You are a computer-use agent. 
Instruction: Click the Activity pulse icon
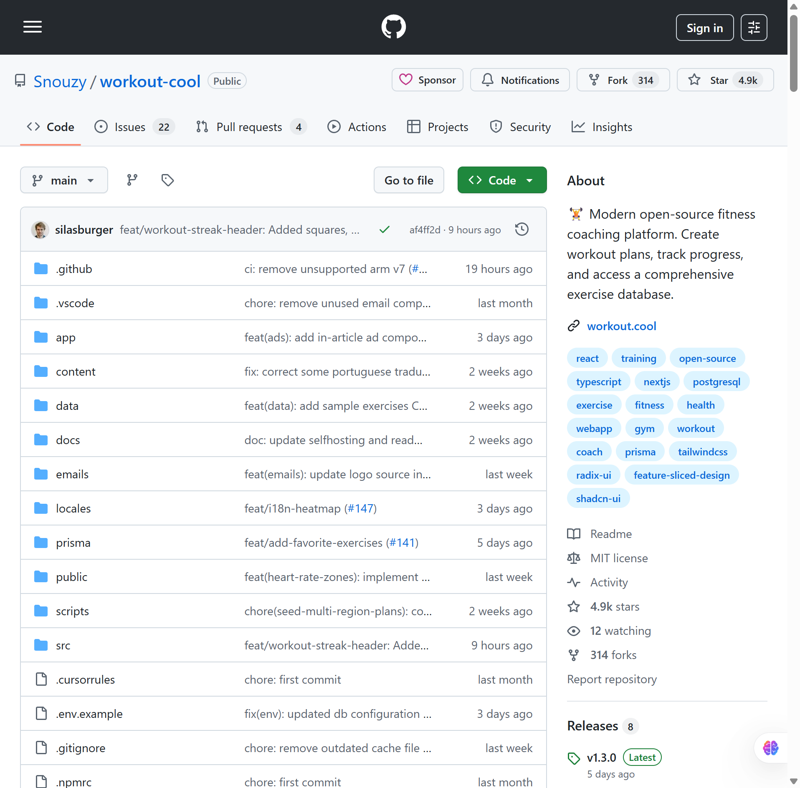tap(573, 582)
